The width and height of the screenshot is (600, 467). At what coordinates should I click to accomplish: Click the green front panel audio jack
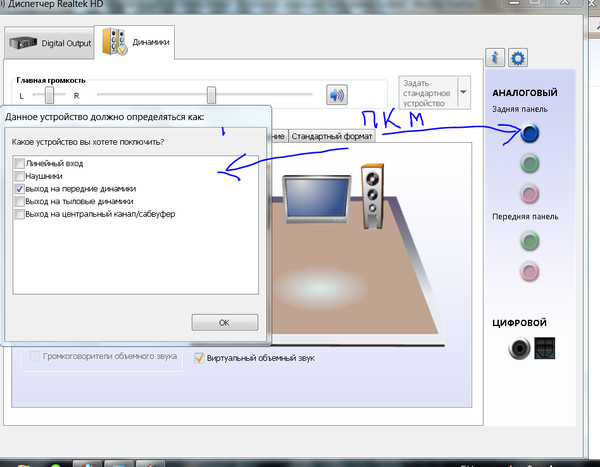530,241
